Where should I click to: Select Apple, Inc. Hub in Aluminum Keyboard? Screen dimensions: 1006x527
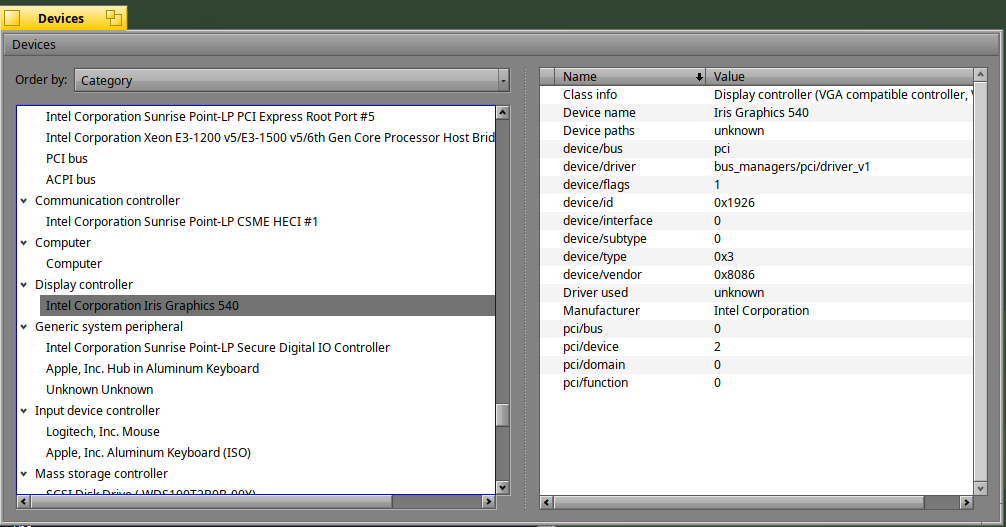click(x=152, y=368)
